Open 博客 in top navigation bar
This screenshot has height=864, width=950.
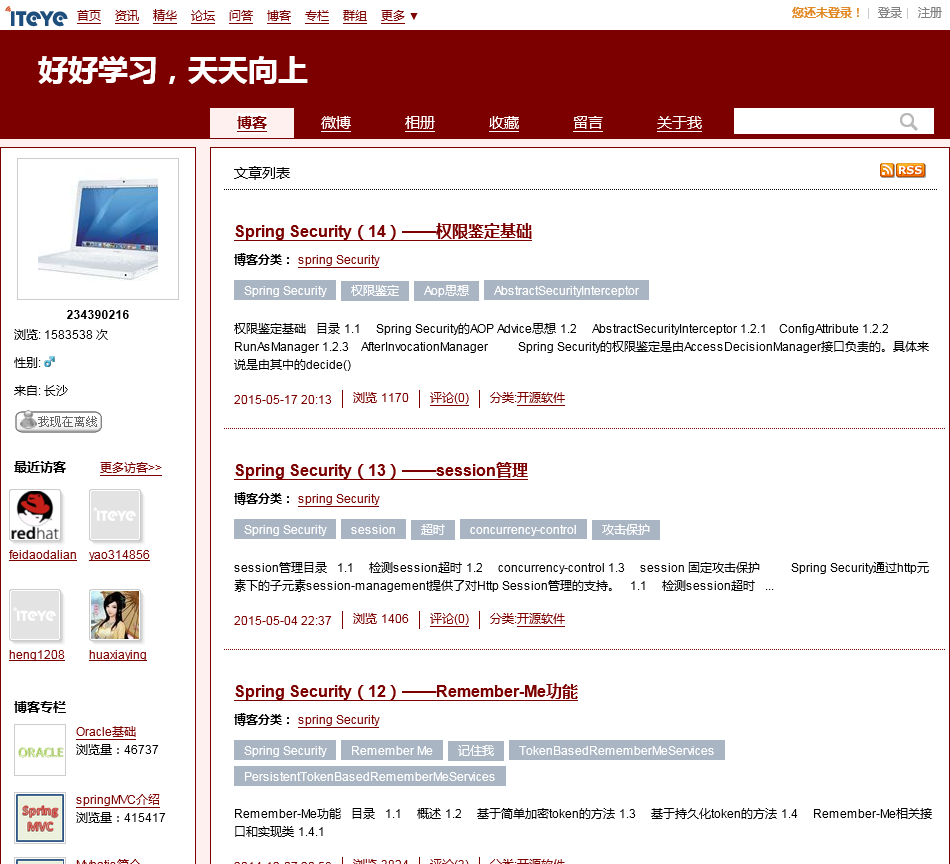pyautogui.click(x=279, y=16)
